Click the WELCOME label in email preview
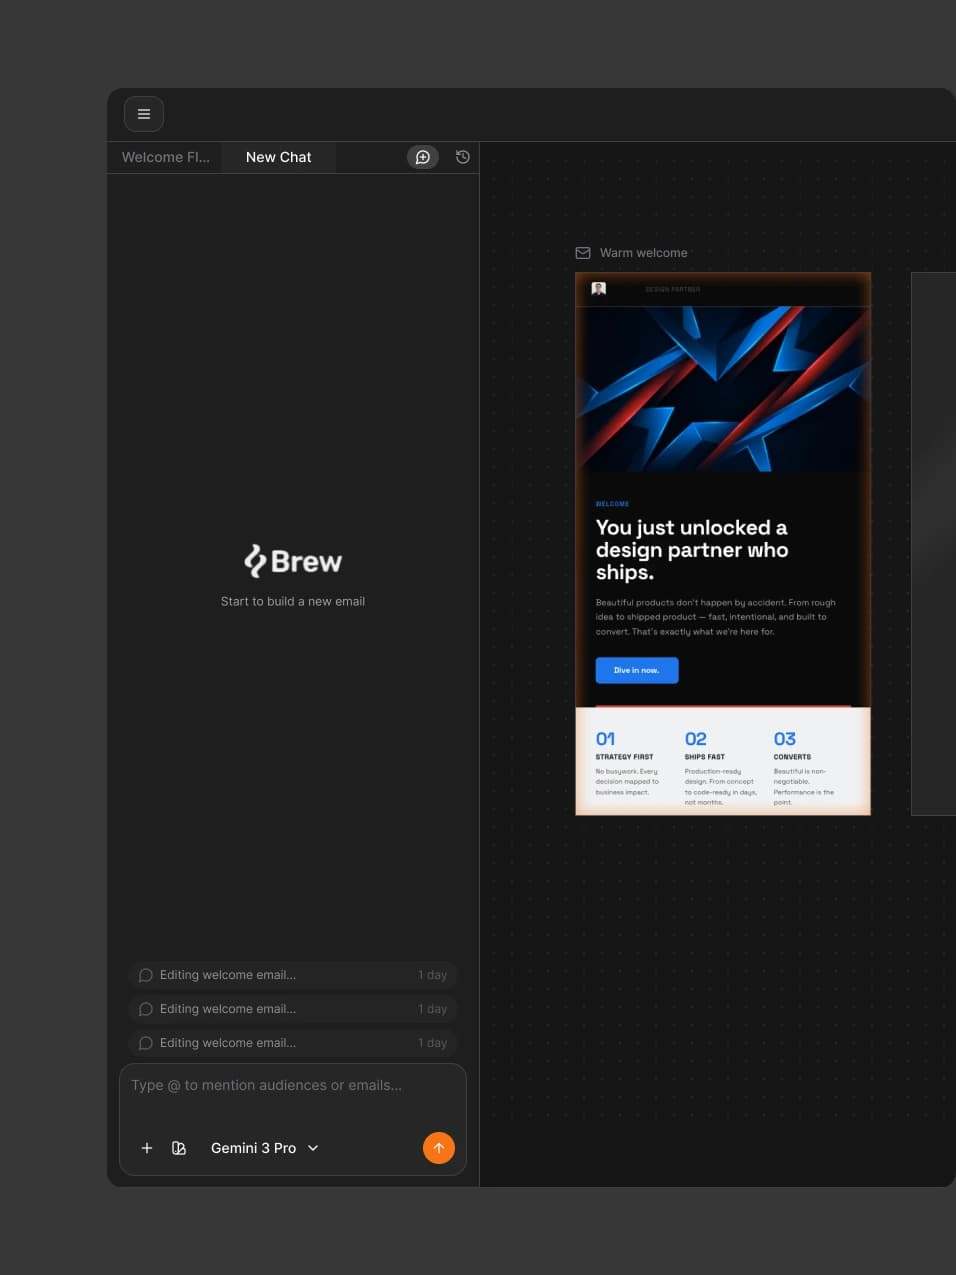 (x=612, y=504)
